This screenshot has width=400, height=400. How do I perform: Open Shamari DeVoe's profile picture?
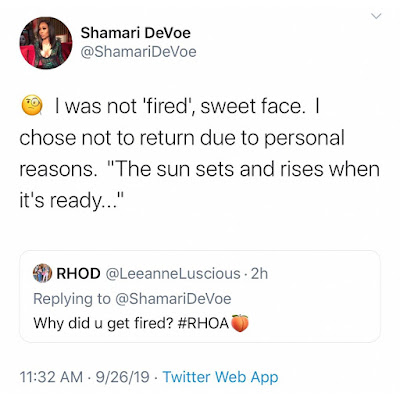[x=46, y=43]
